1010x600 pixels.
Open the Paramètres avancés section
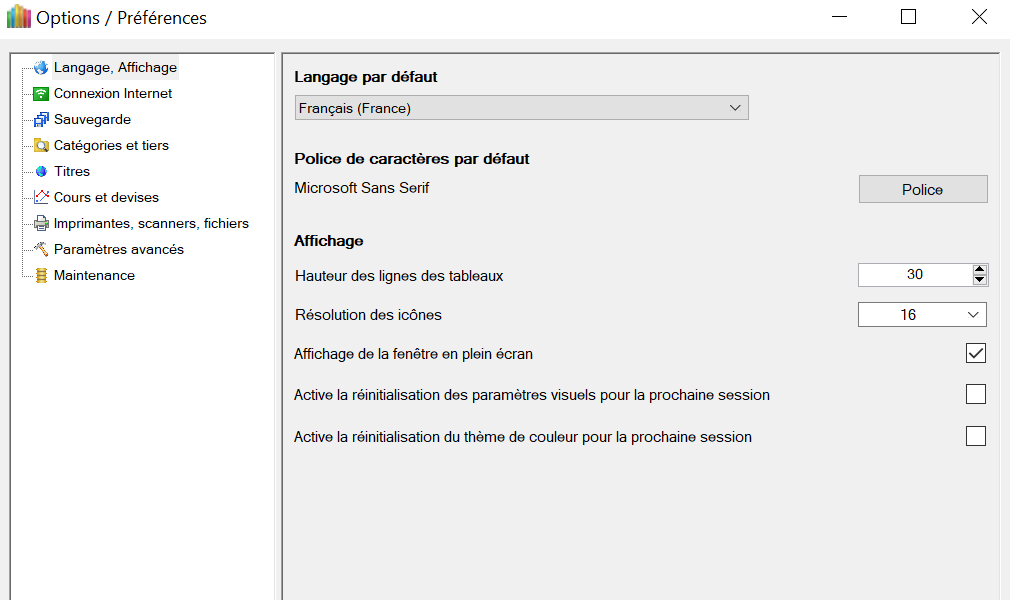118,250
